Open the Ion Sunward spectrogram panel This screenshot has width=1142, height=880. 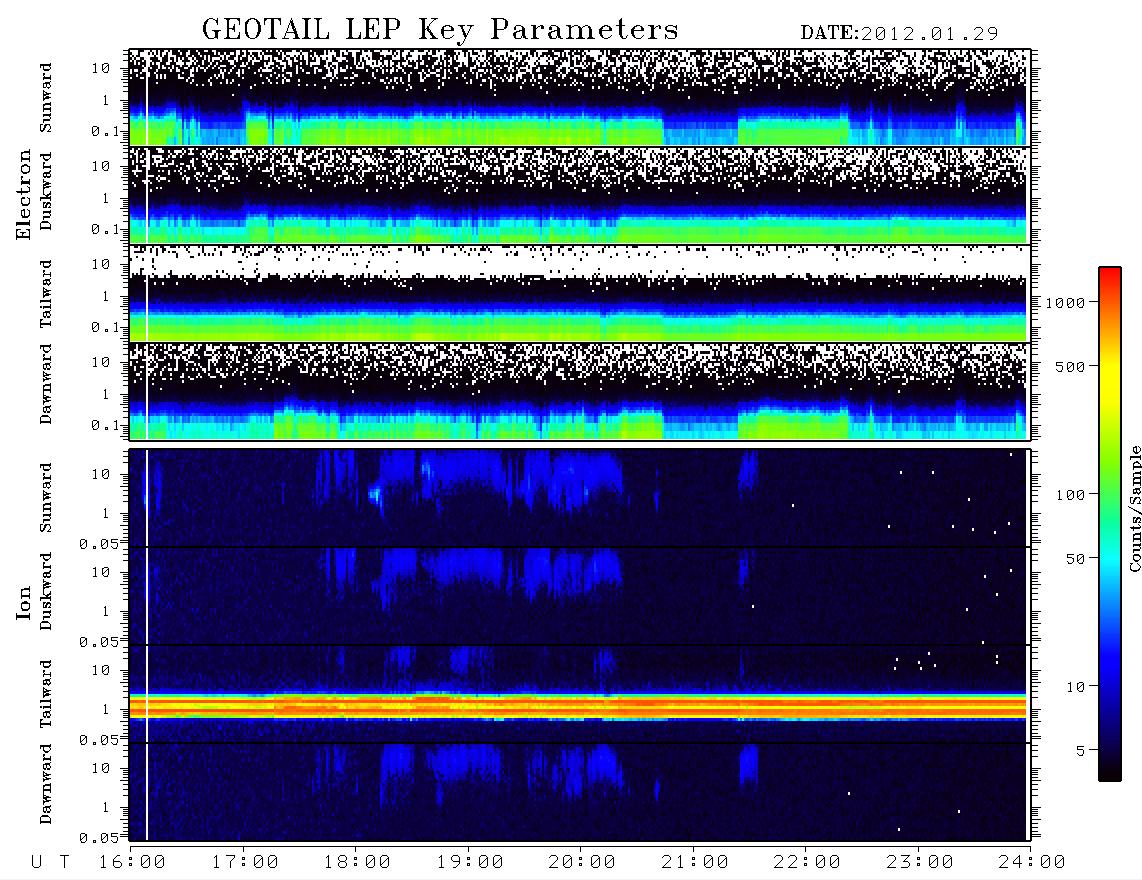click(x=579, y=498)
